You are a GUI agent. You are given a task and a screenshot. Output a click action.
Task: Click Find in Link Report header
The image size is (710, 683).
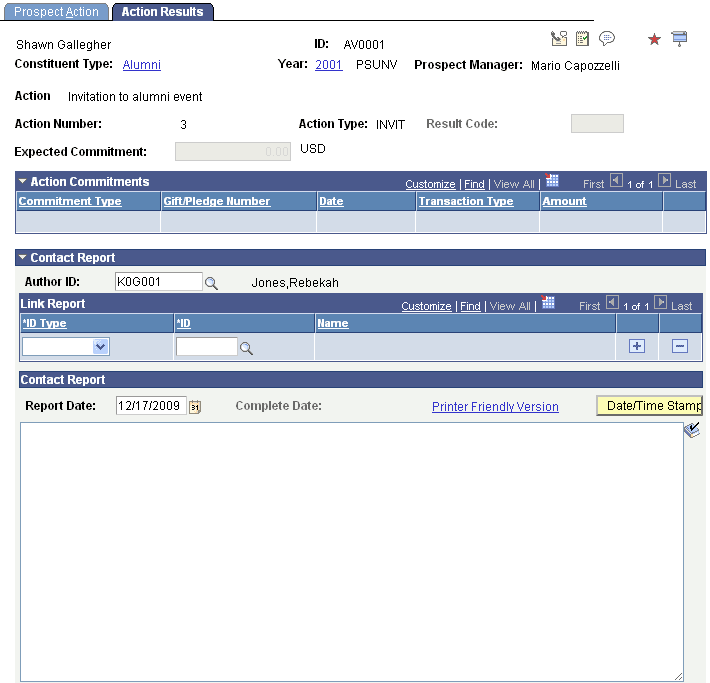(470, 306)
